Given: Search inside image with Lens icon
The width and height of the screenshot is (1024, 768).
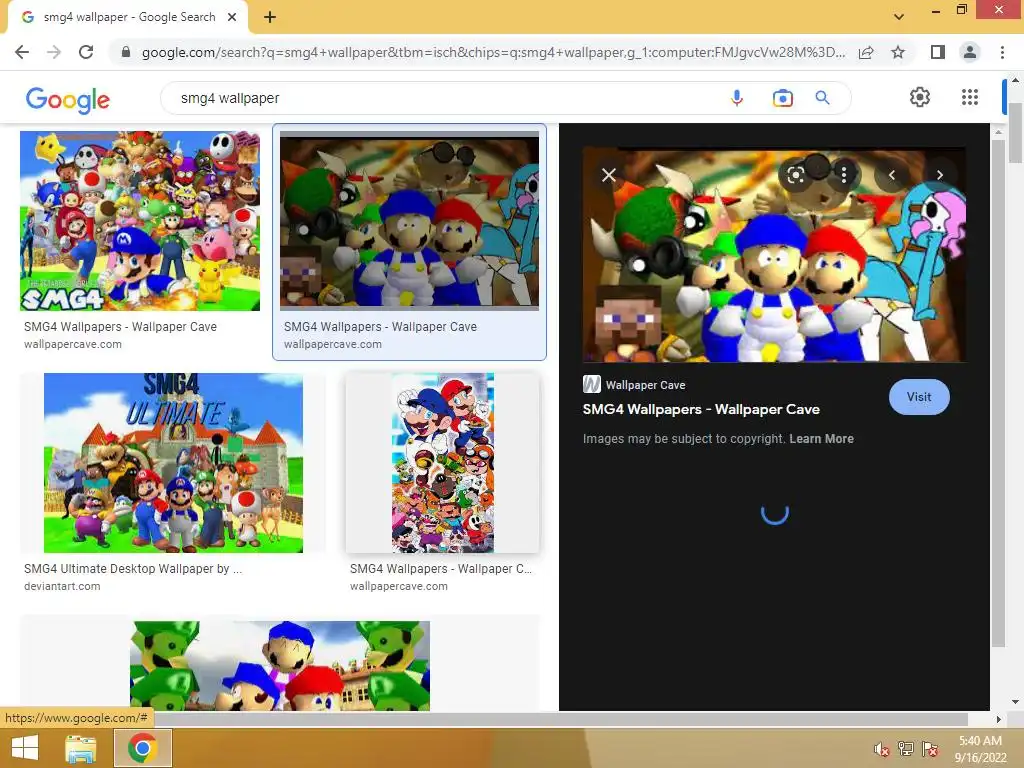Looking at the screenshot, I should pyautogui.click(x=795, y=175).
